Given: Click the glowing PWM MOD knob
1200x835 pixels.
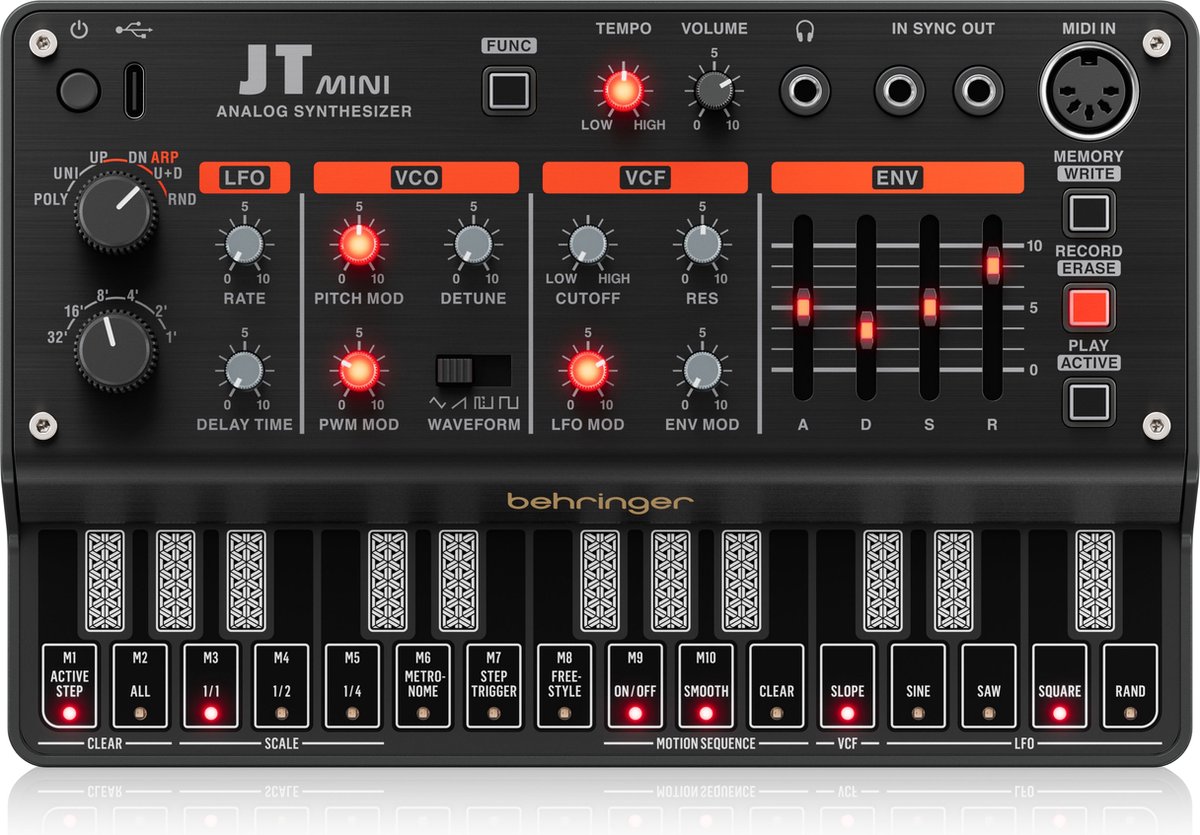Looking at the screenshot, I should 359,370.
